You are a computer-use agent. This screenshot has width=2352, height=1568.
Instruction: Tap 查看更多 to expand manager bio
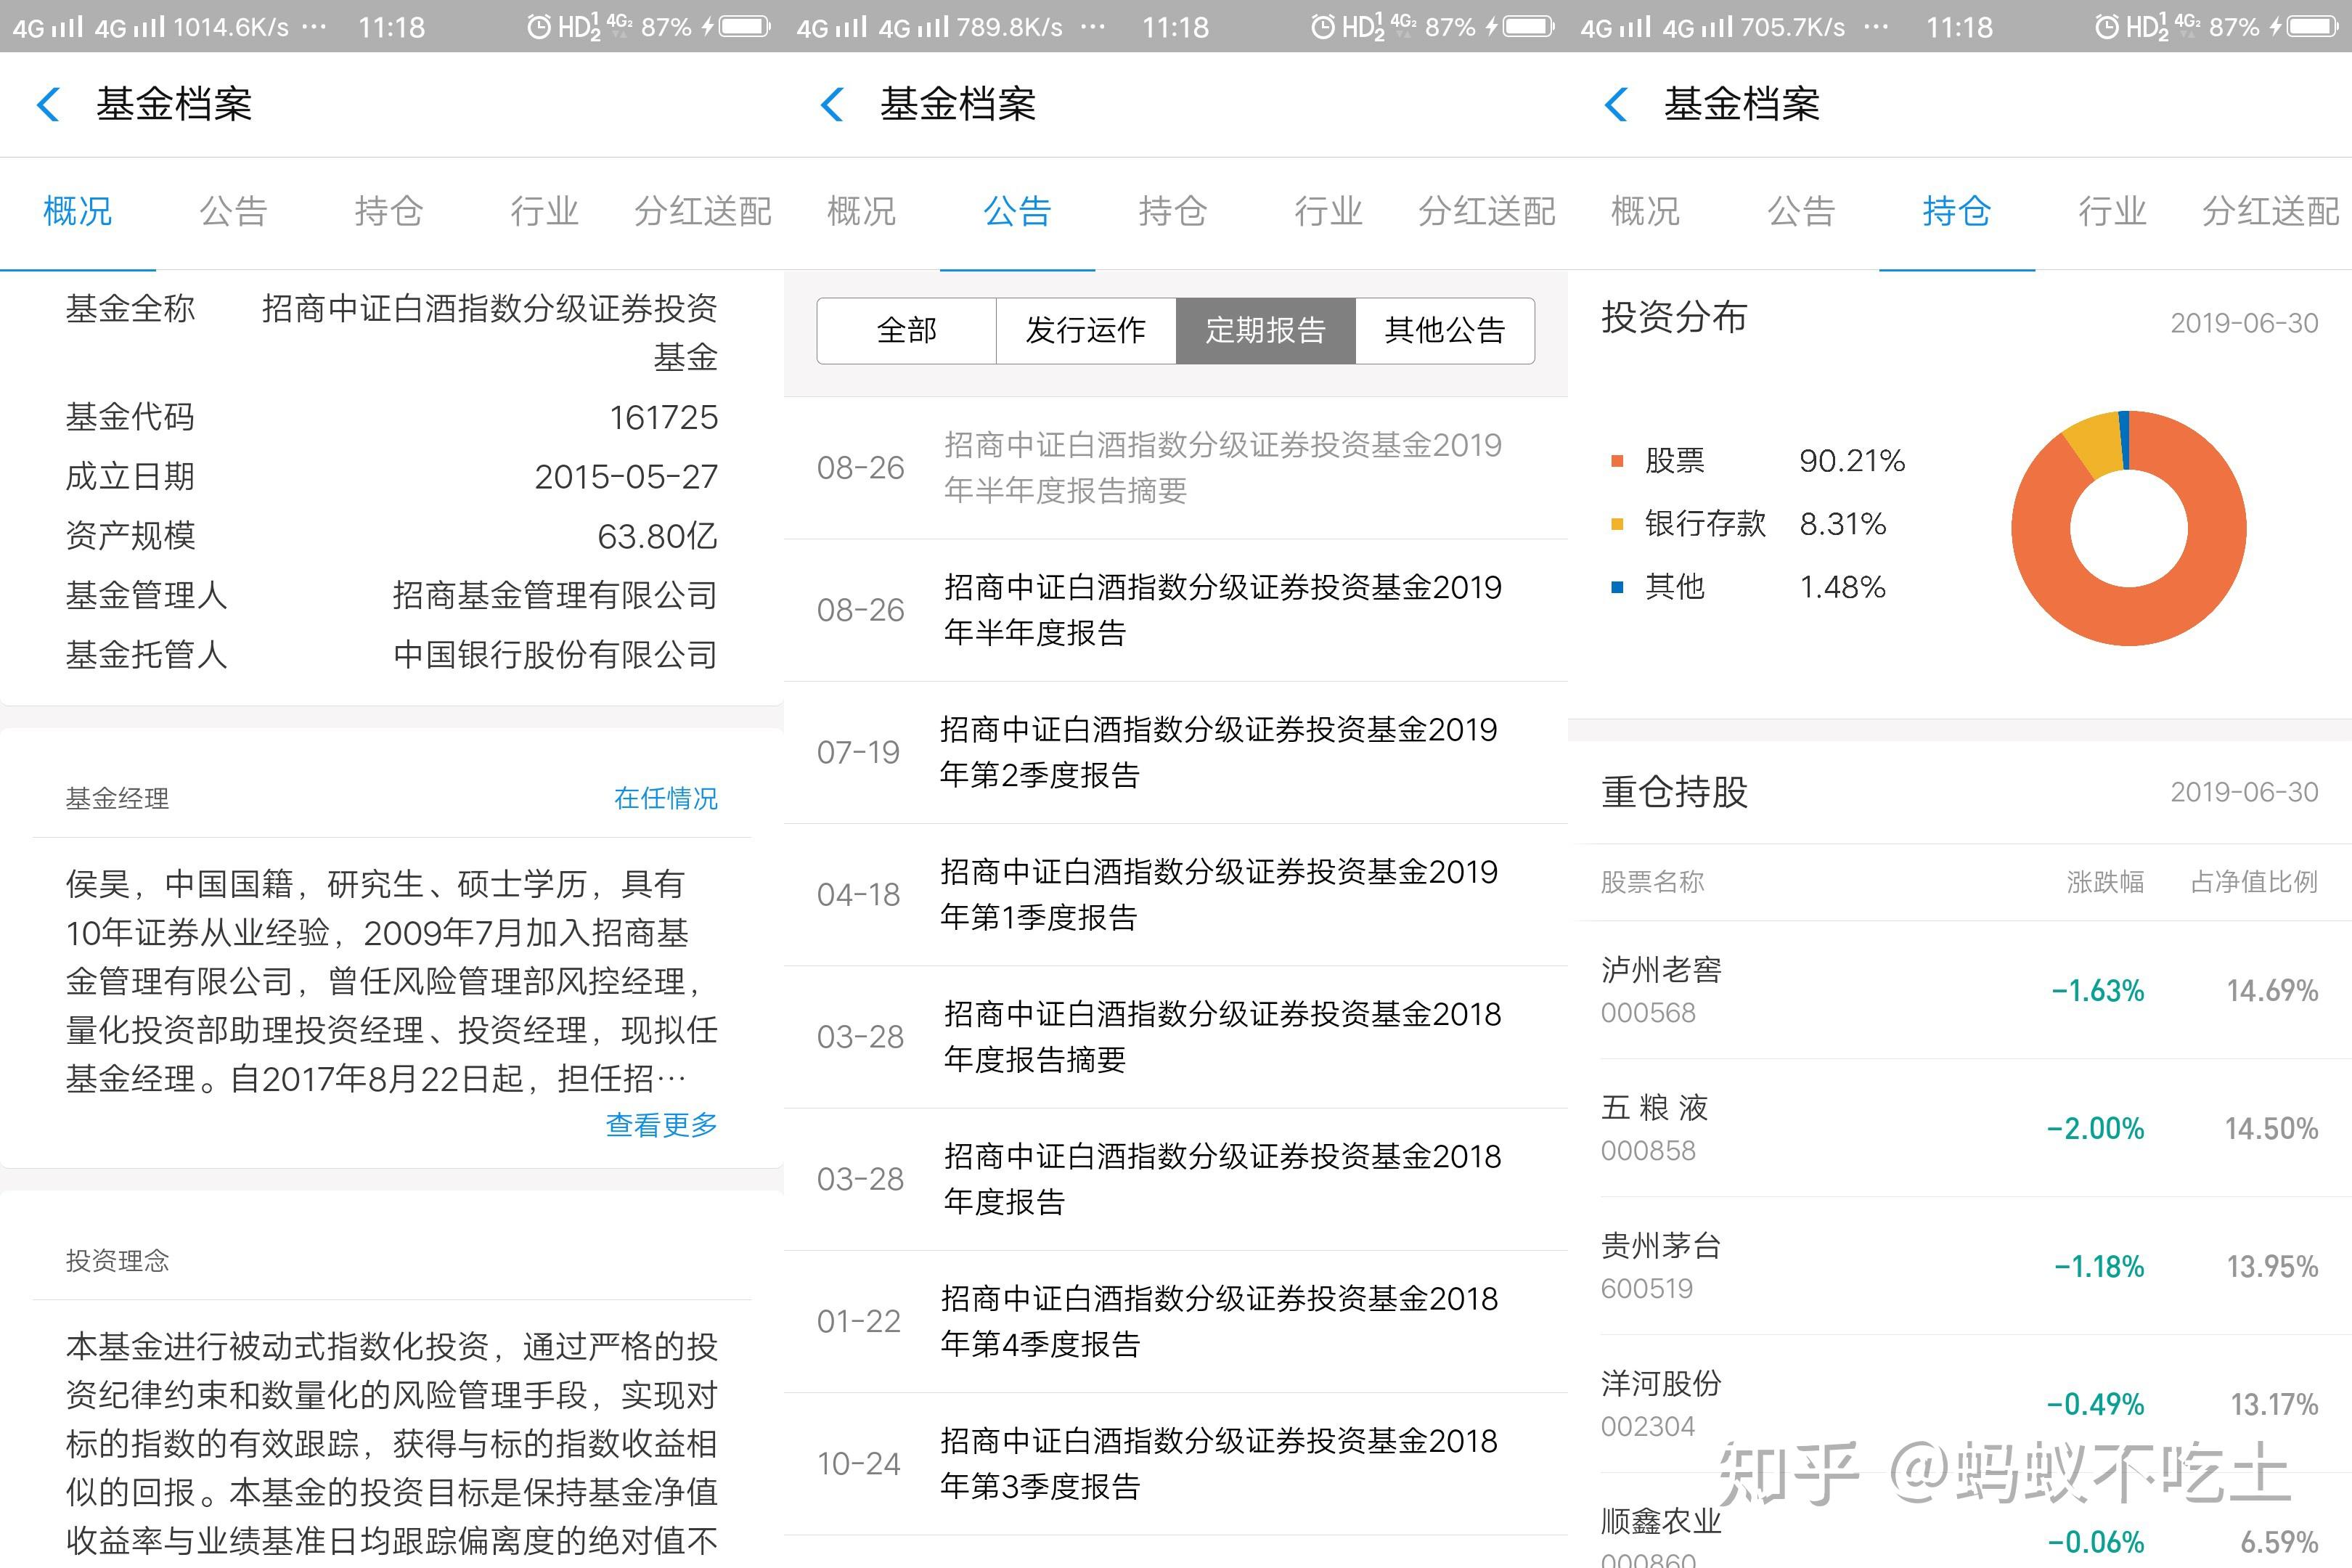(662, 1125)
